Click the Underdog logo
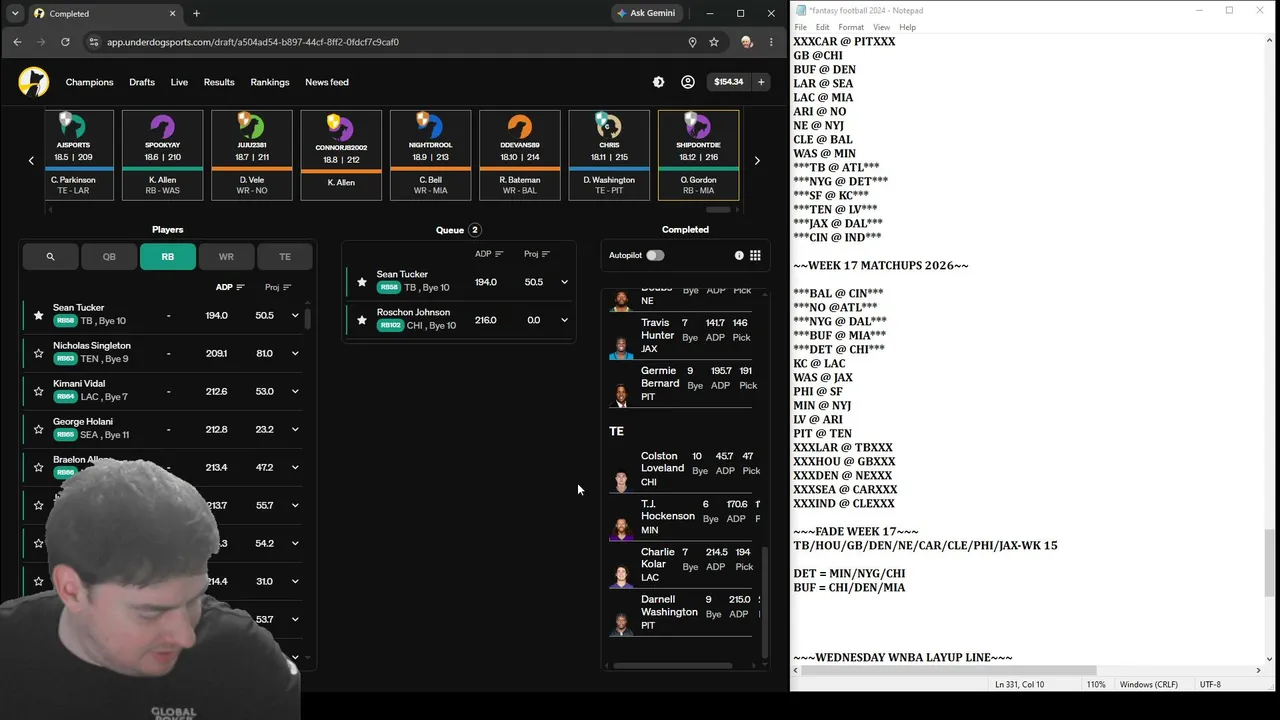Image resolution: width=1280 pixels, height=720 pixels. [x=33, y=82]
